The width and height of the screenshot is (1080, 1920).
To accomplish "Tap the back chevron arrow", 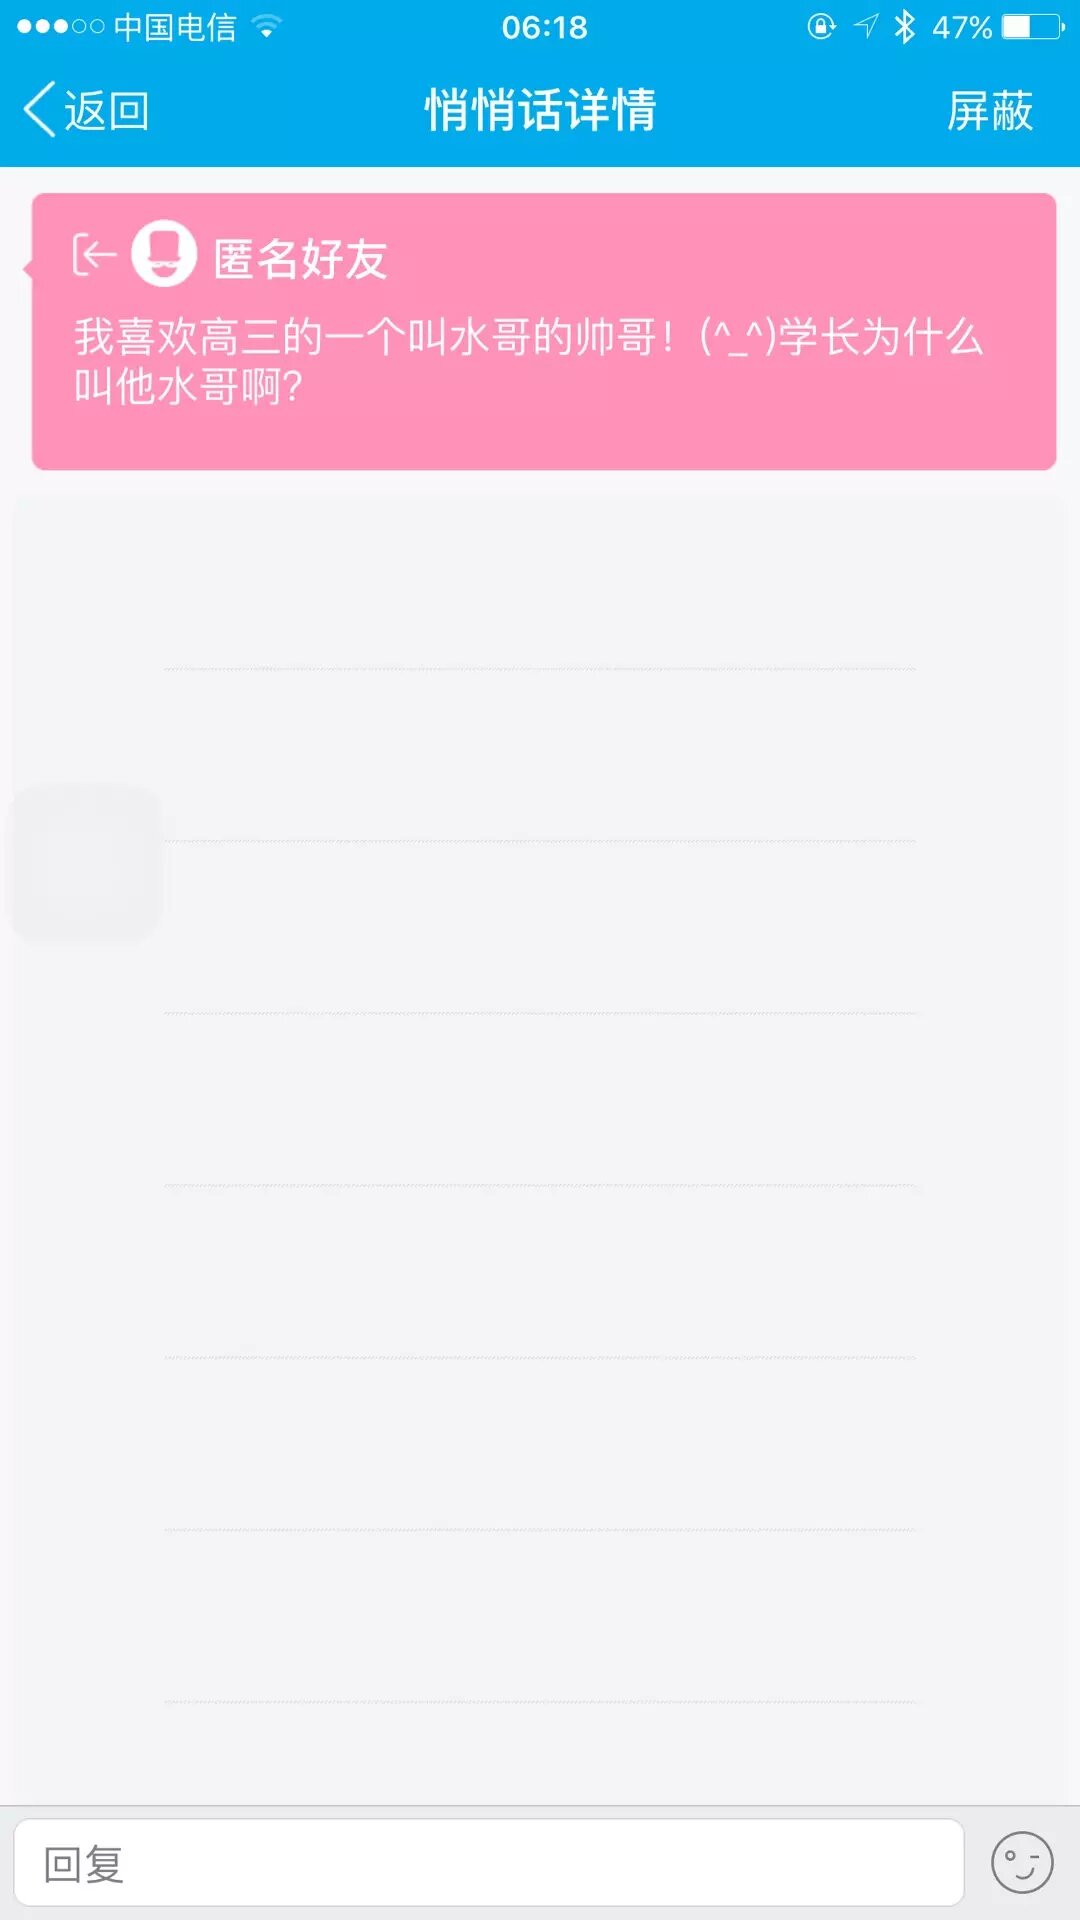I will coord(39,110).
